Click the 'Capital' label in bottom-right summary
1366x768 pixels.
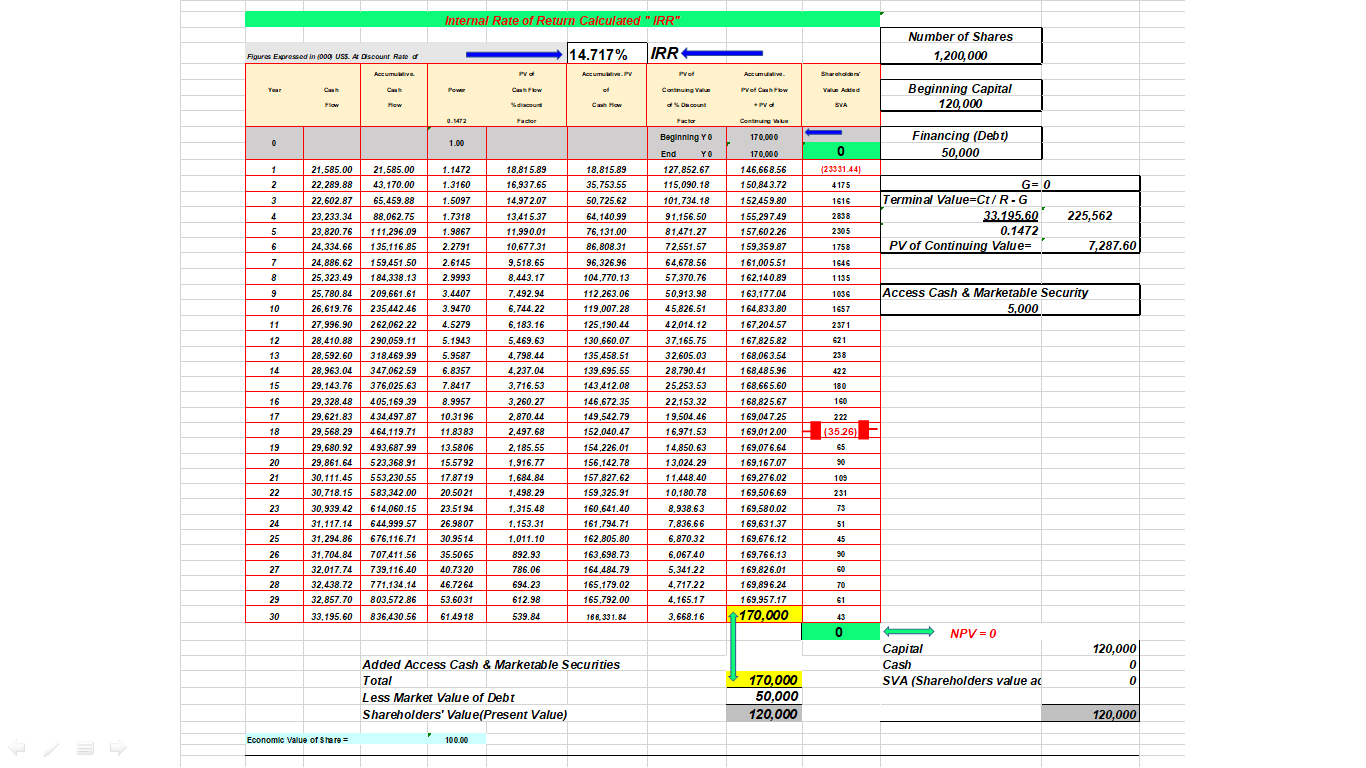pos(903,649)
